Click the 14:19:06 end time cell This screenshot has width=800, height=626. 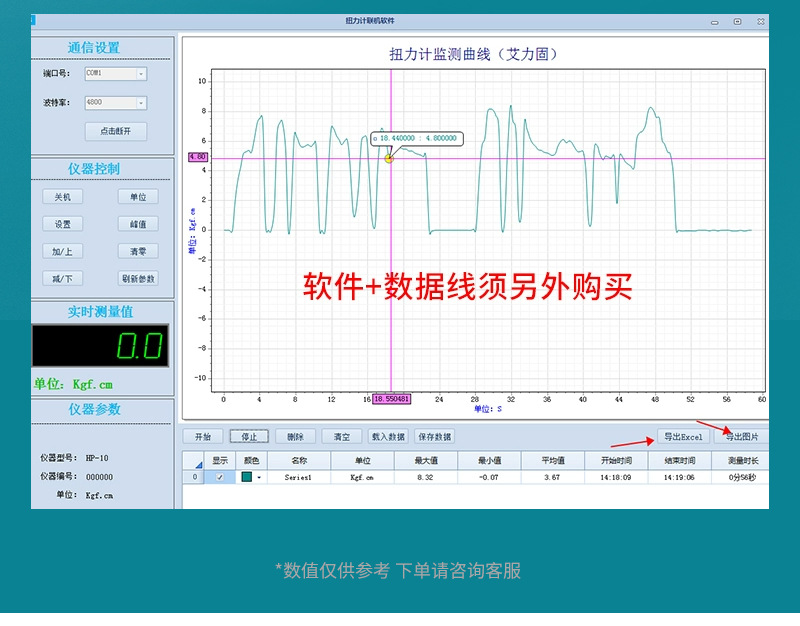[x=680, y=478]
